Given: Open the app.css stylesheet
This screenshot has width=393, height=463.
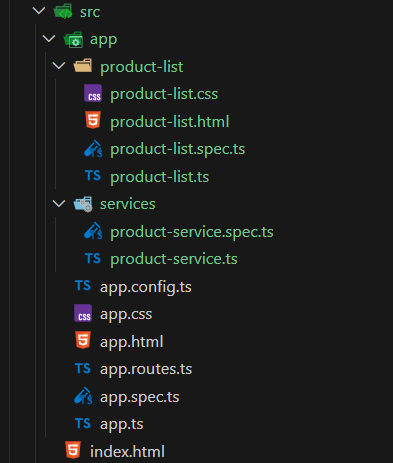Looking at the screenshot, I should [126, 314].
